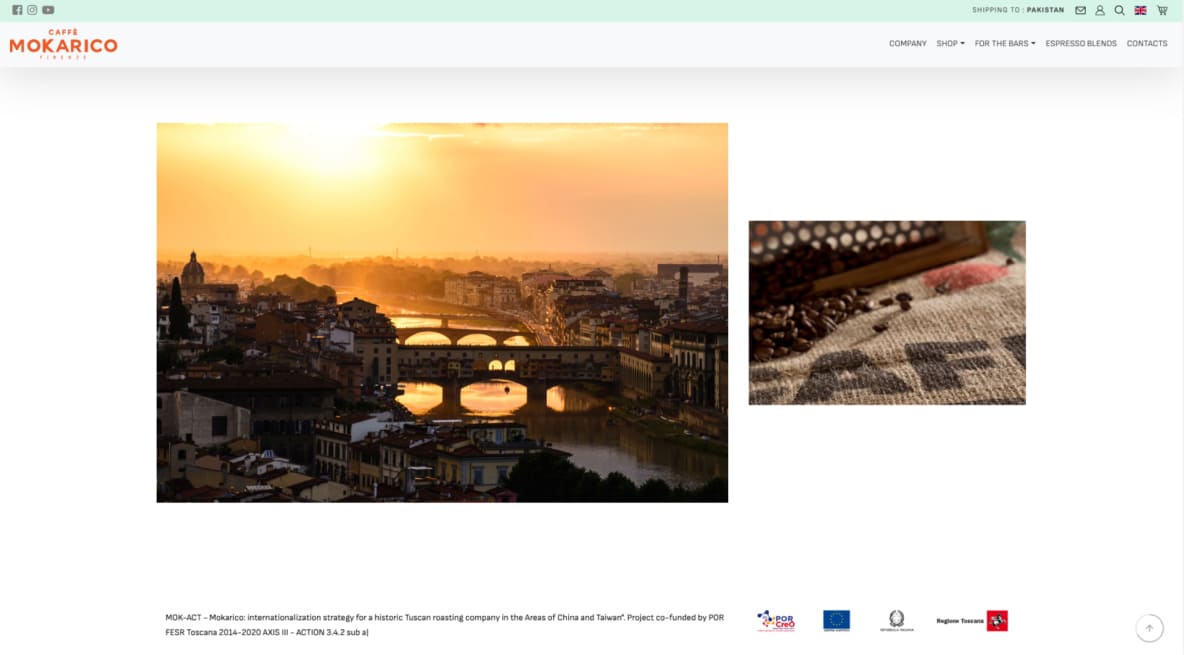This screenshot has height=655, width=1184.
Task: Click the coffee beans sack image
Action: click(x=887, y=312)
